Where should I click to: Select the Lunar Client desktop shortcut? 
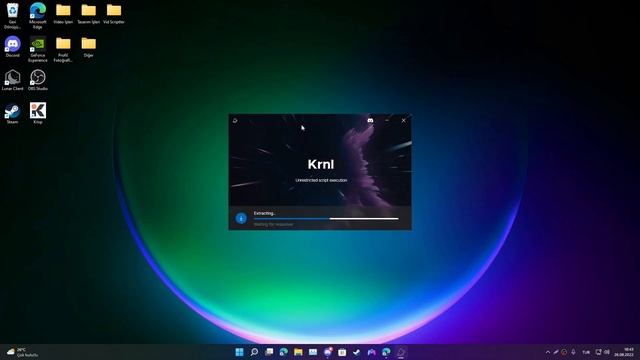coord(13,80)
